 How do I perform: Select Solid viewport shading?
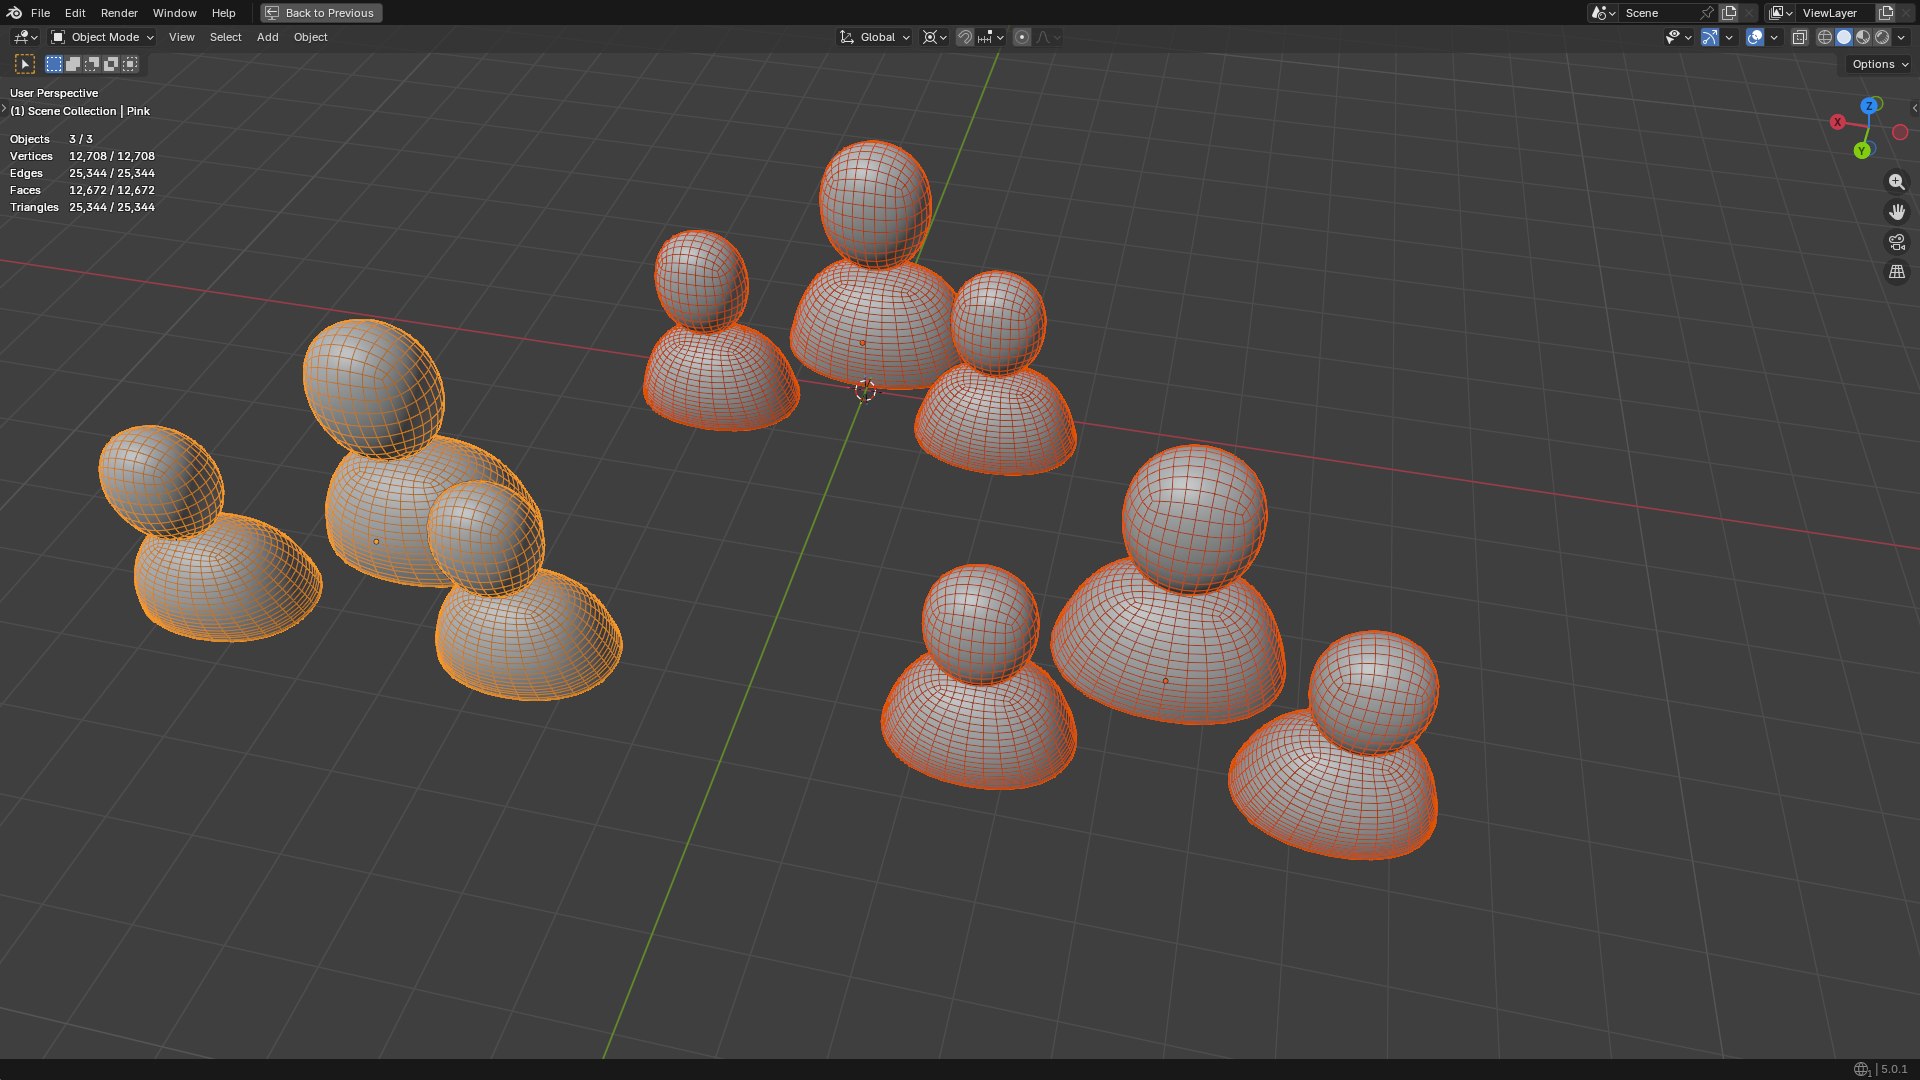1844,37
